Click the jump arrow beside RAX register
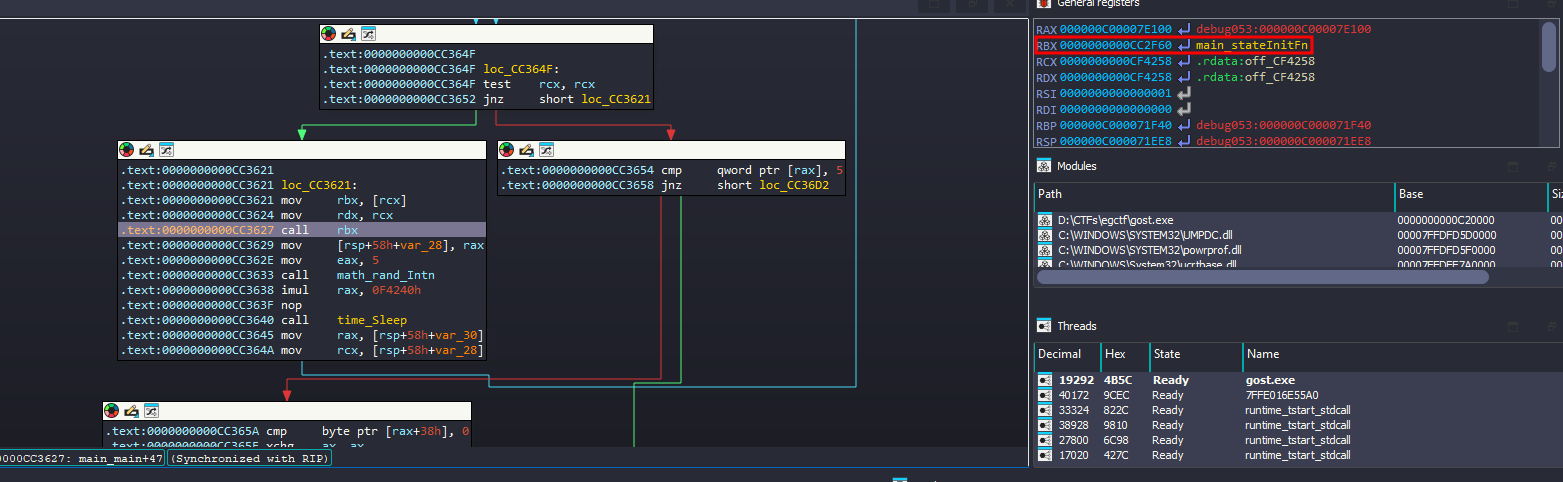 [x=1185, y=30]
